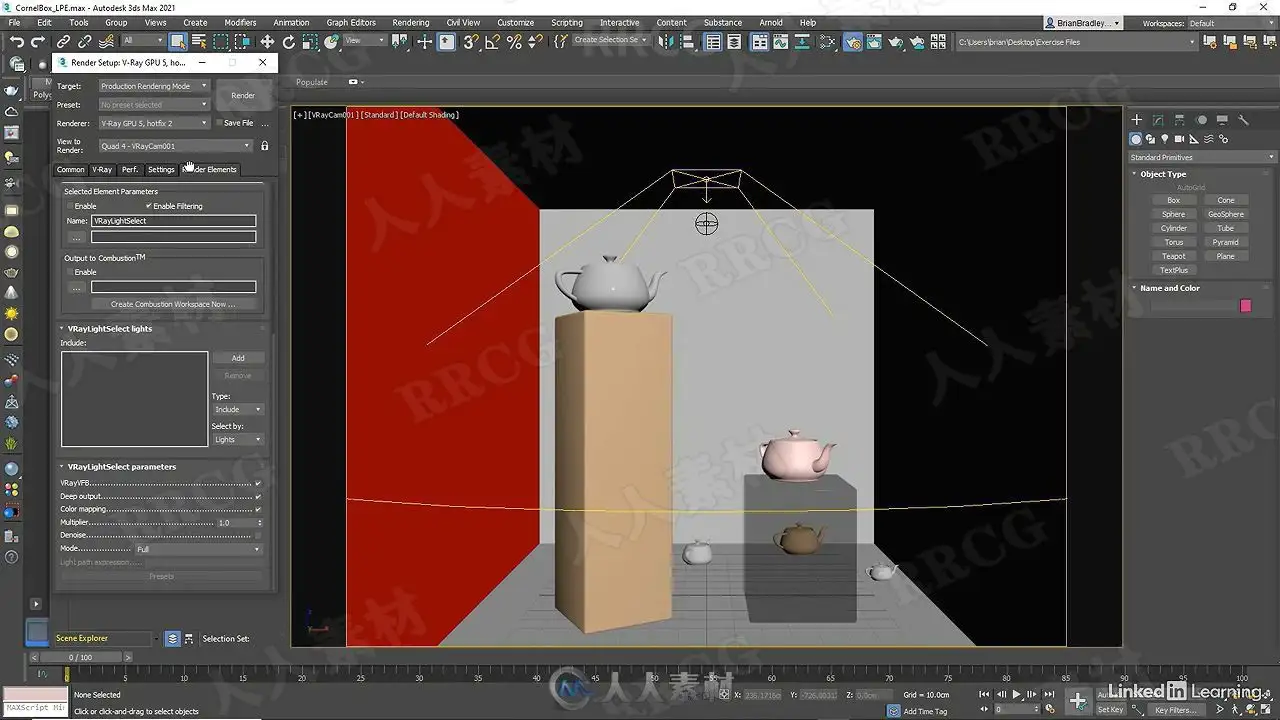Activate the Select and Move tool
The height and width of the screenshot is (720, 1280).
[267, 42]
